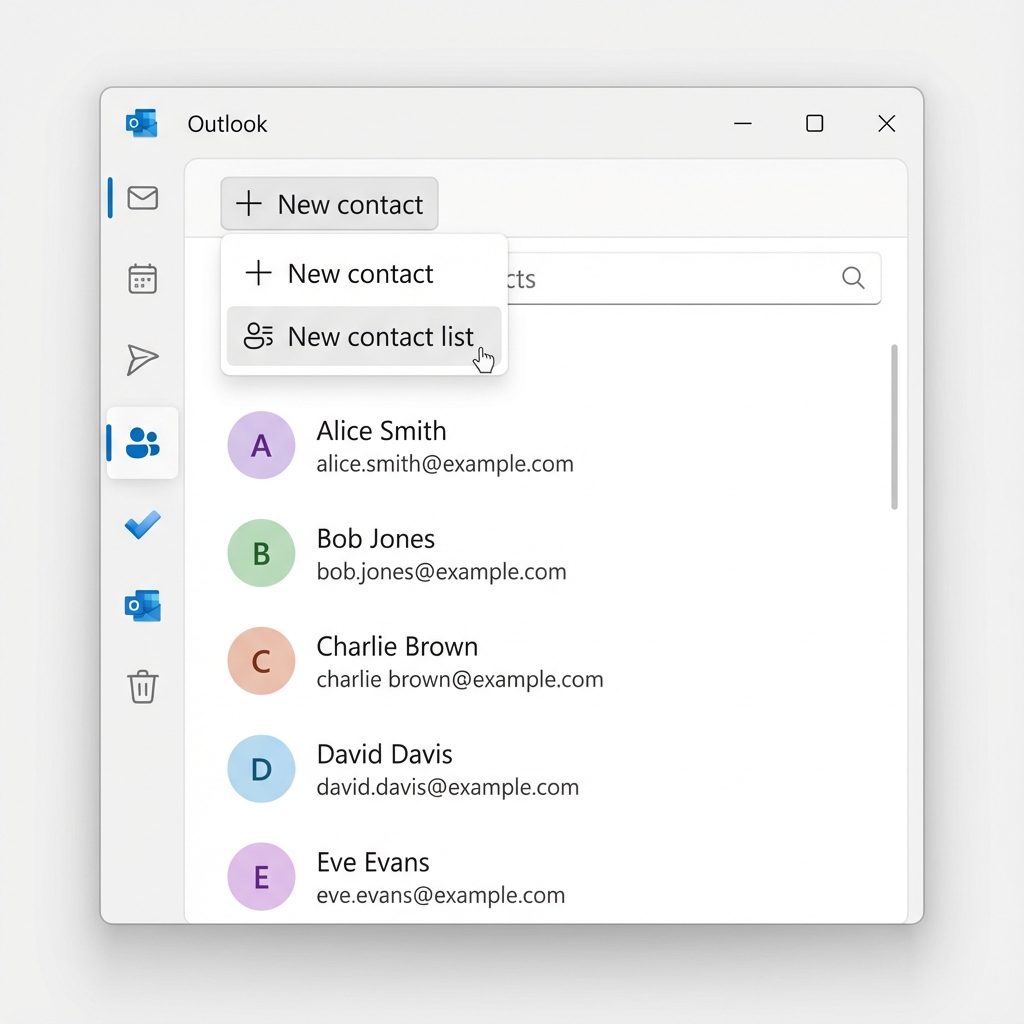Select the name Charlie Brown
Image resolution: width=1024 pixels, height=1024 pixels.
point(397,647)
